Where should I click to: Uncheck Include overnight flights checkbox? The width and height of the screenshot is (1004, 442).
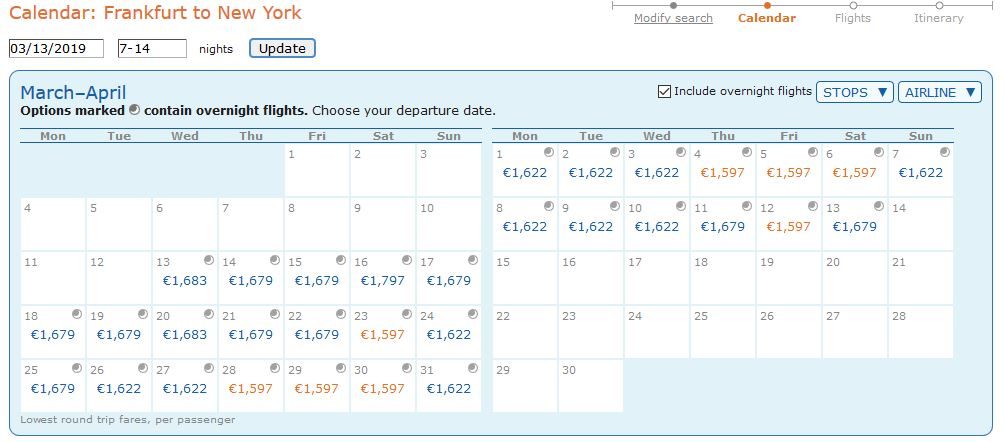point(665,92)
